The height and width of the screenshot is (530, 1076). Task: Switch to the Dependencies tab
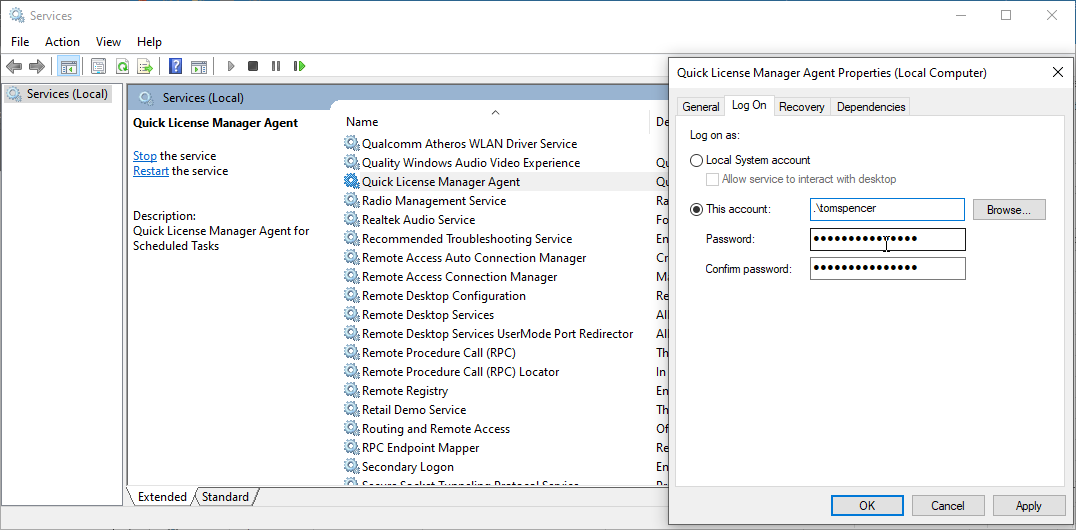point(871,106)
